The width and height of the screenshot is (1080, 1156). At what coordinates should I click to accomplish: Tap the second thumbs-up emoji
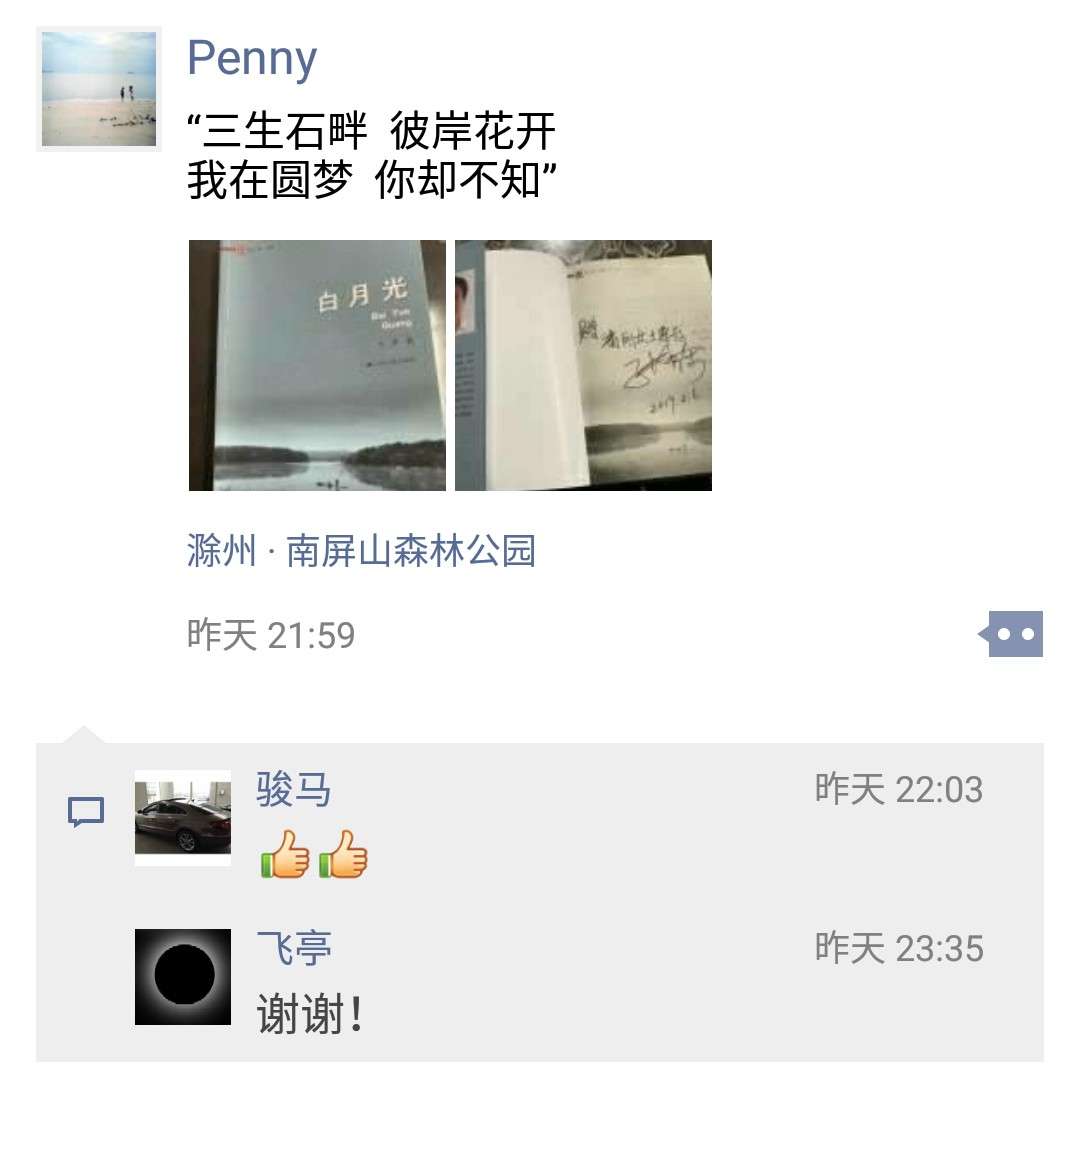coord(344,854)
